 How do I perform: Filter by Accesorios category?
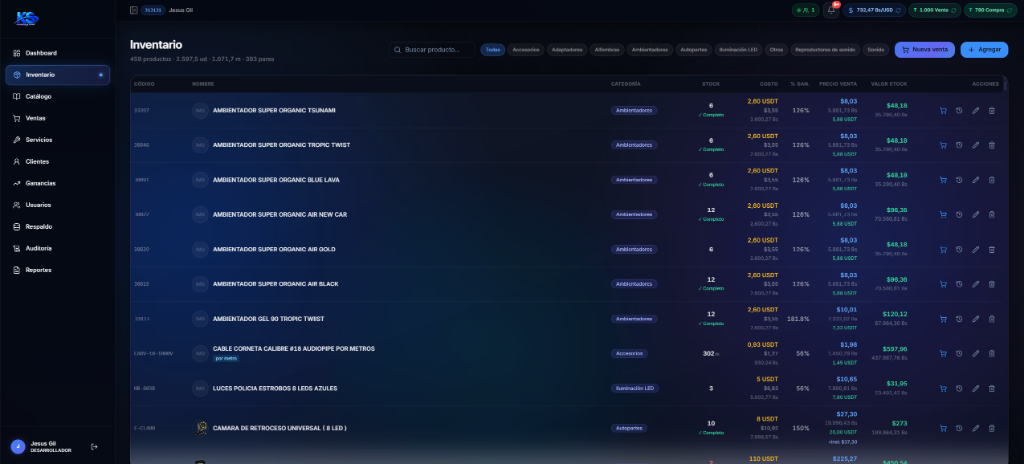pos(526,50)
